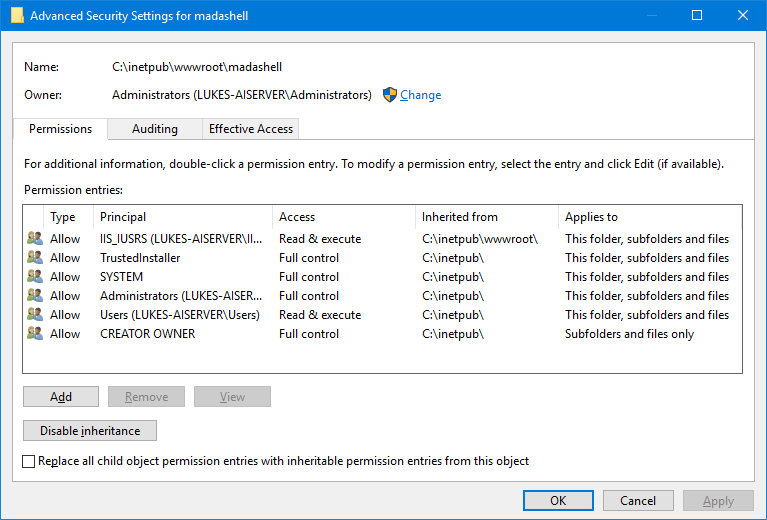
Task: Click Read & execute access for IIS_IUSRS
Action: (320, 239)
